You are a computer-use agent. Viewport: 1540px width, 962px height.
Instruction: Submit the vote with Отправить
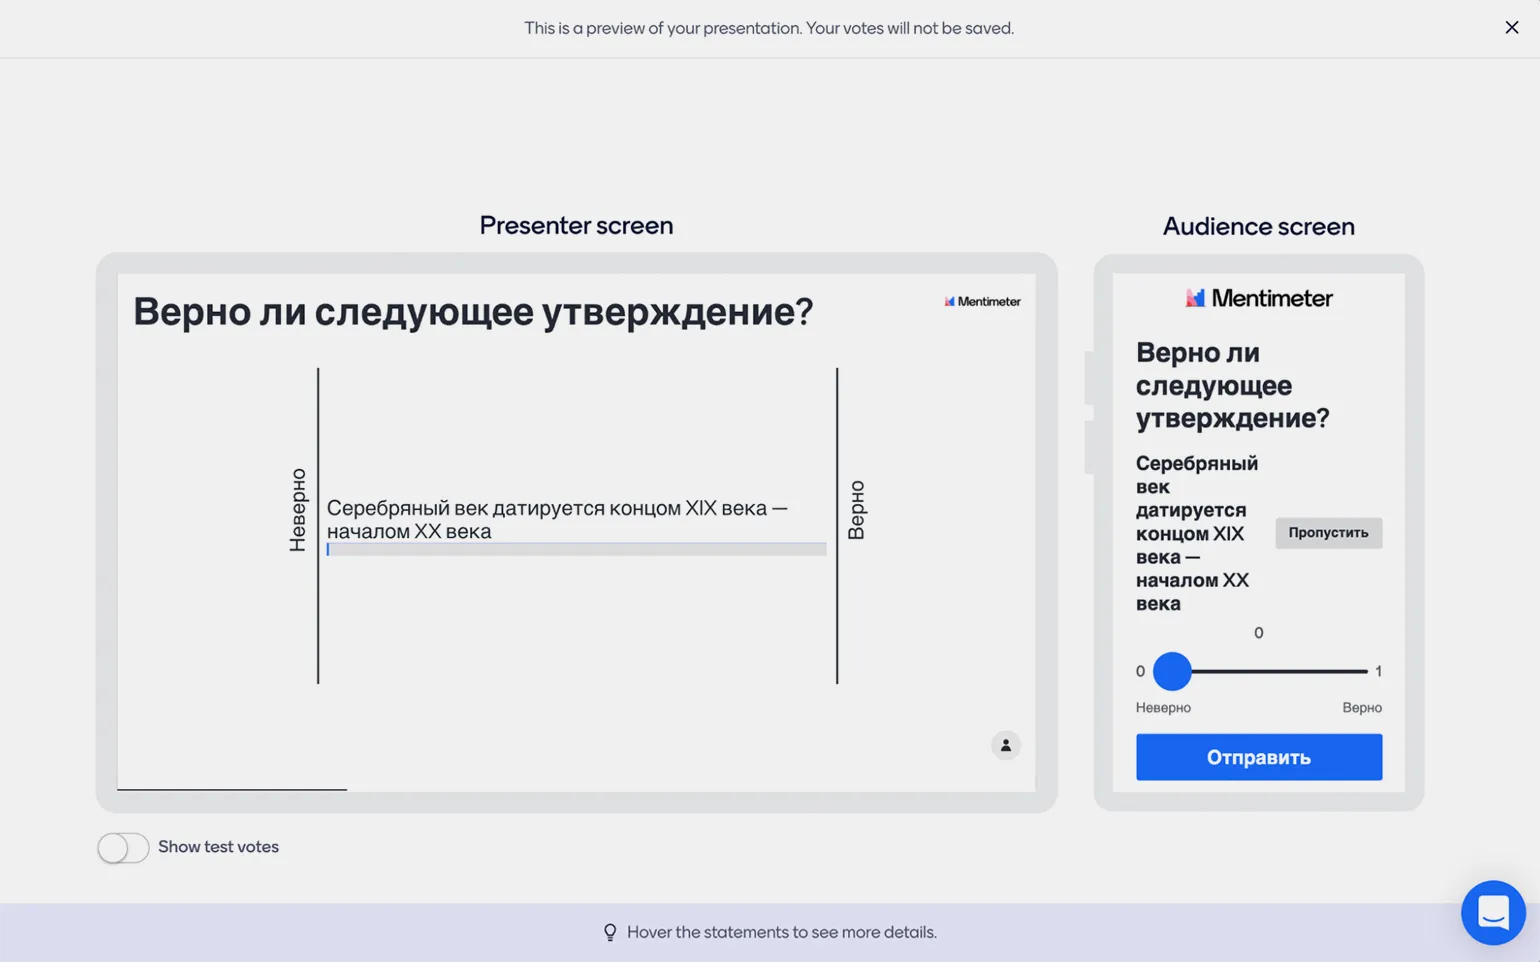(x=1258, y=757)
